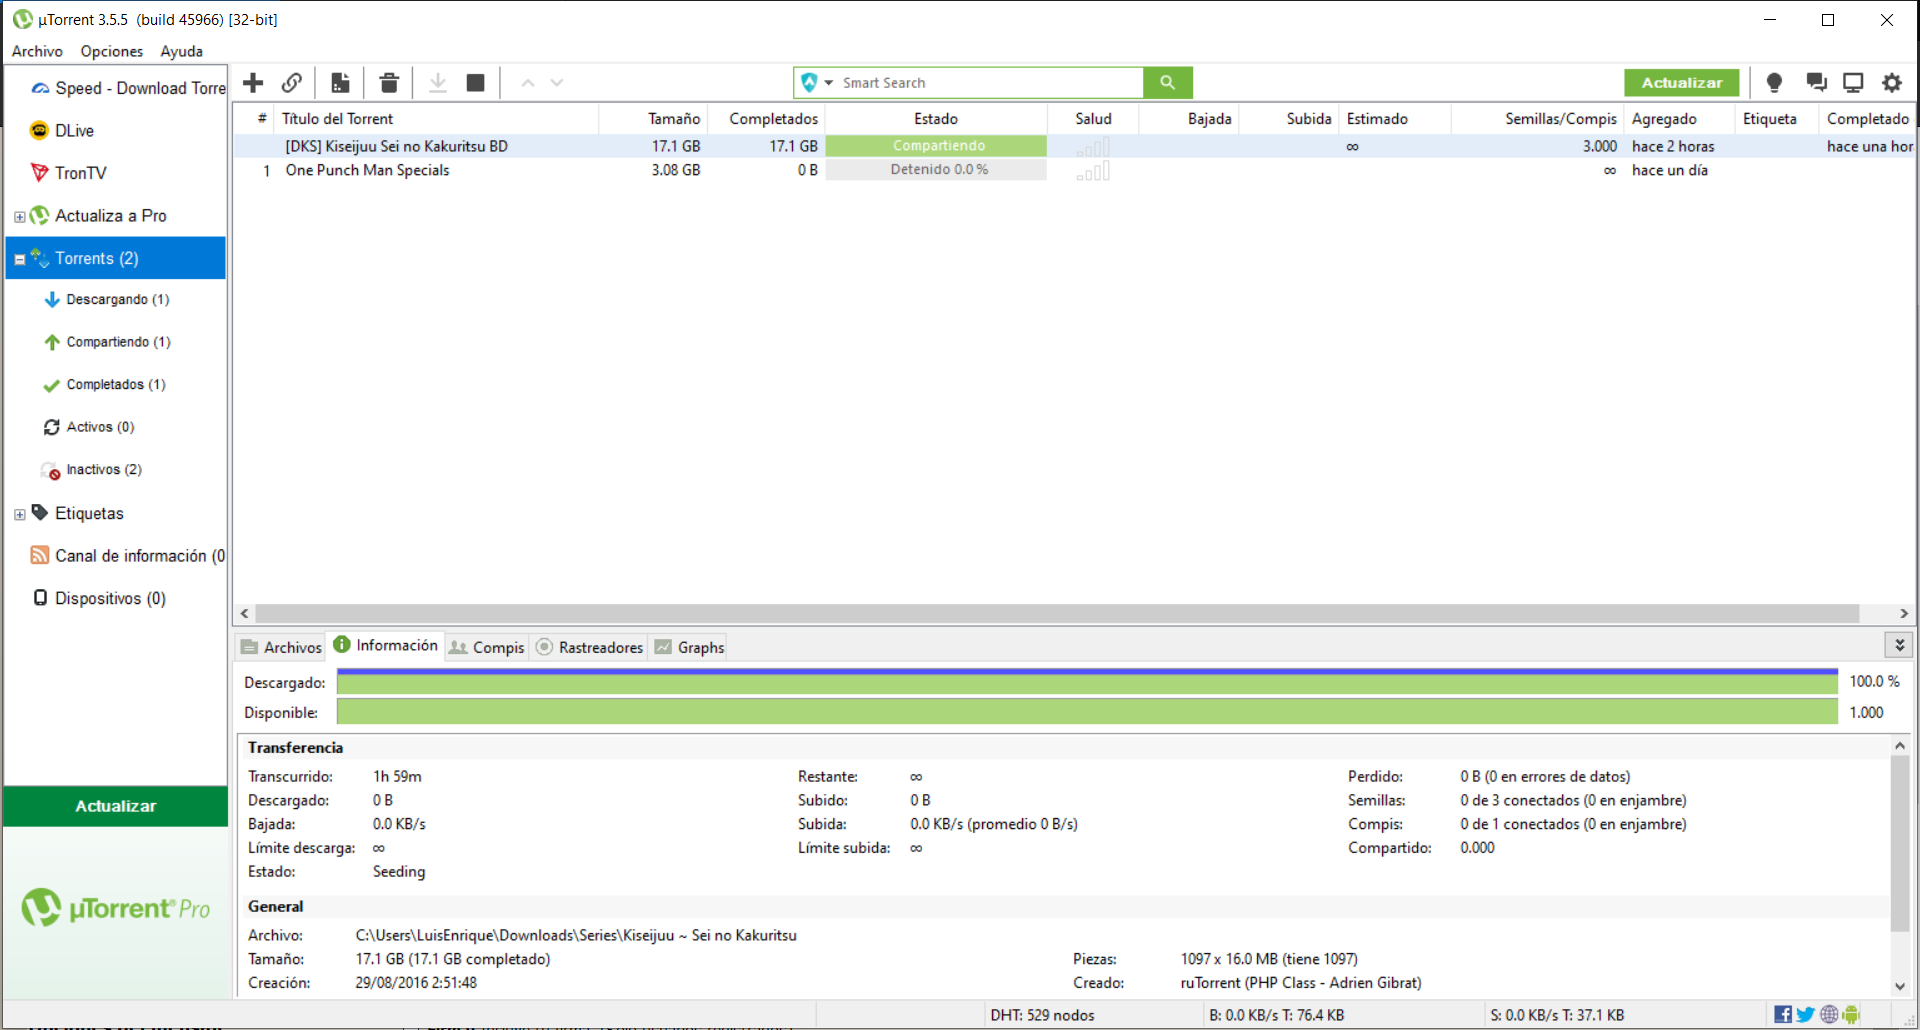
Task: Open the search provider dropdown arrow
Action: tap(829, 83)
